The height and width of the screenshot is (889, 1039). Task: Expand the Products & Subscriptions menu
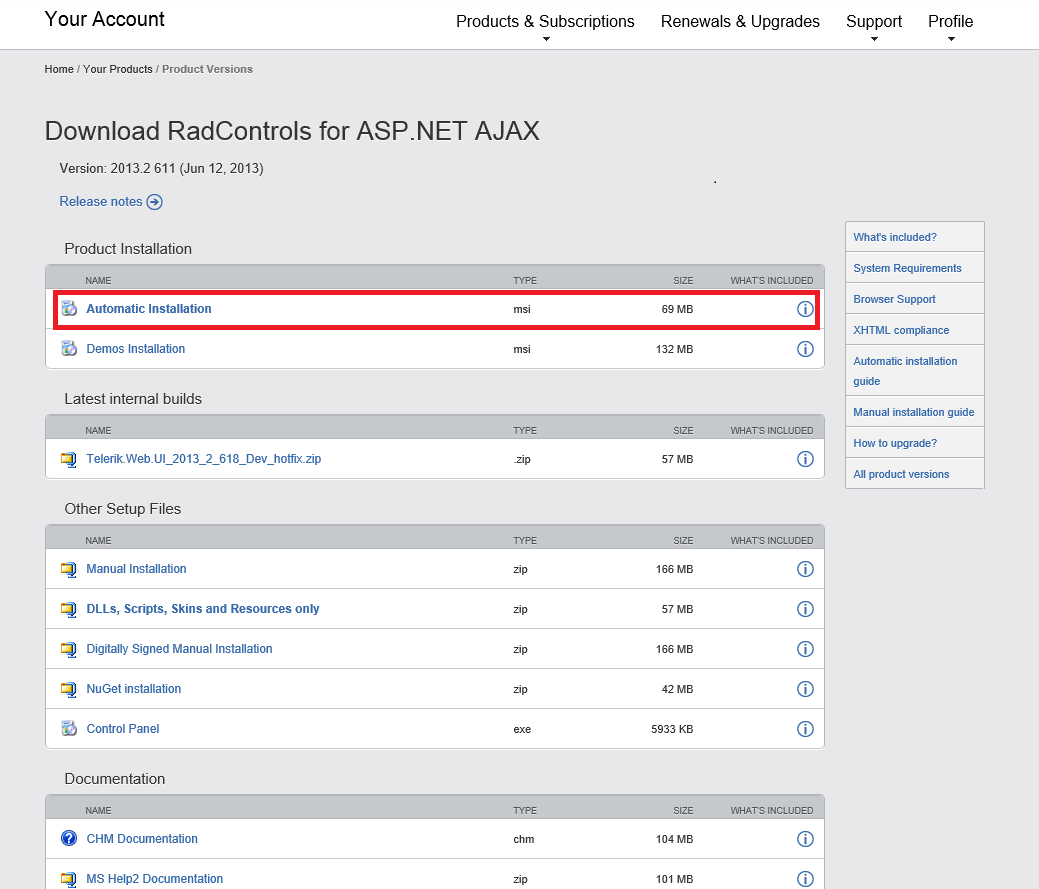click(x=545, y=22)
